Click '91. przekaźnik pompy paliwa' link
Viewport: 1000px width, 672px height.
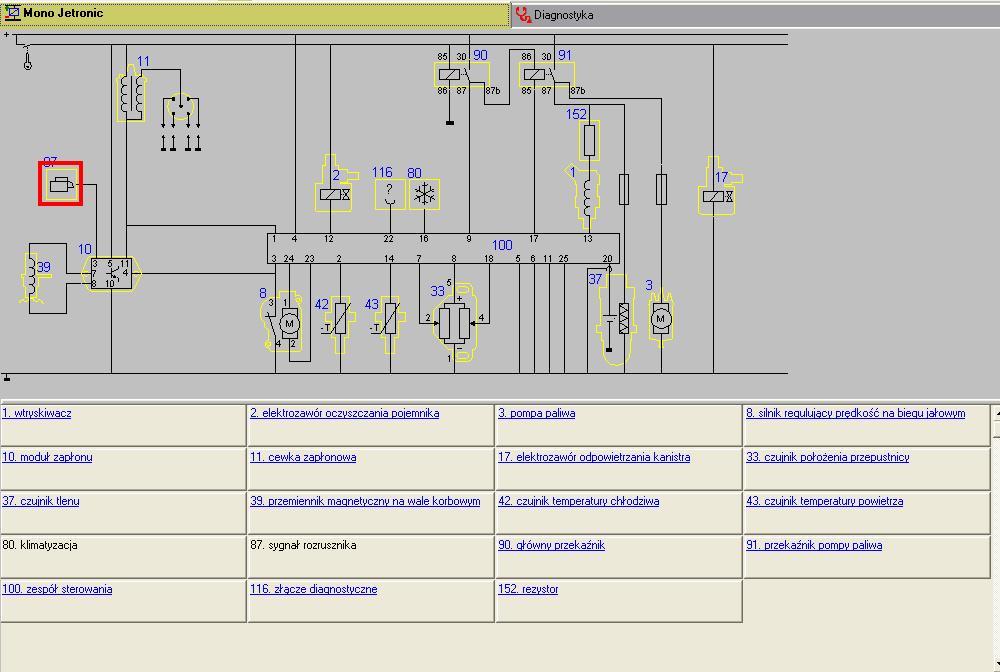(814, 545)
